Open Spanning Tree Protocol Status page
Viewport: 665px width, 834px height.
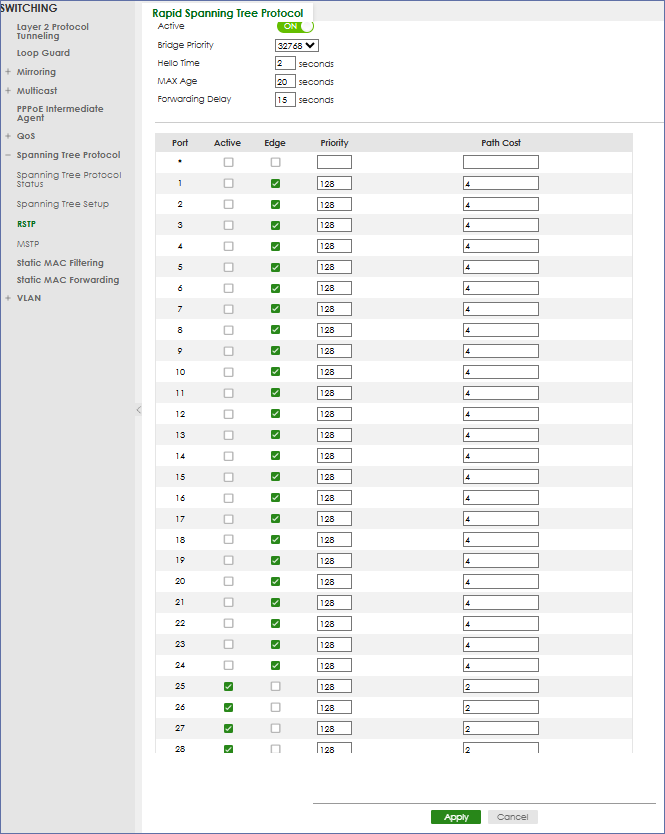[68, 179]
